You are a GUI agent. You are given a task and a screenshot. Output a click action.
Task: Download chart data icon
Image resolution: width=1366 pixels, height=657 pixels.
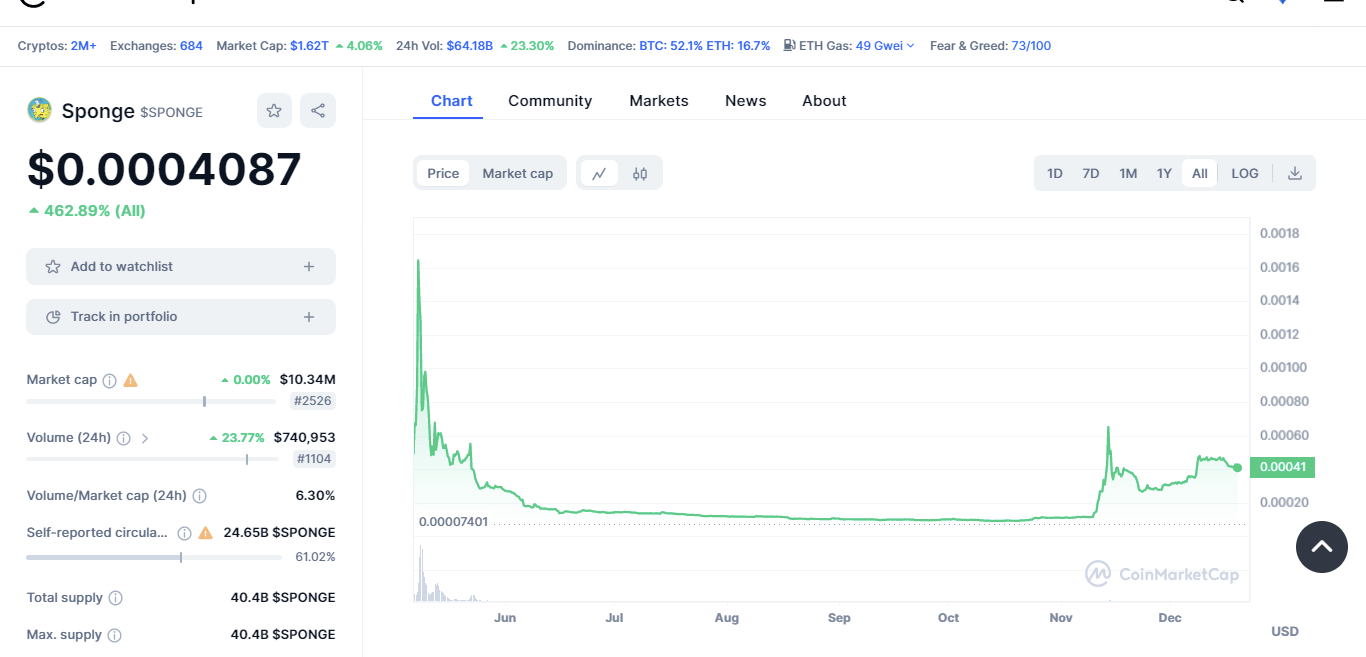point(1295,173)
